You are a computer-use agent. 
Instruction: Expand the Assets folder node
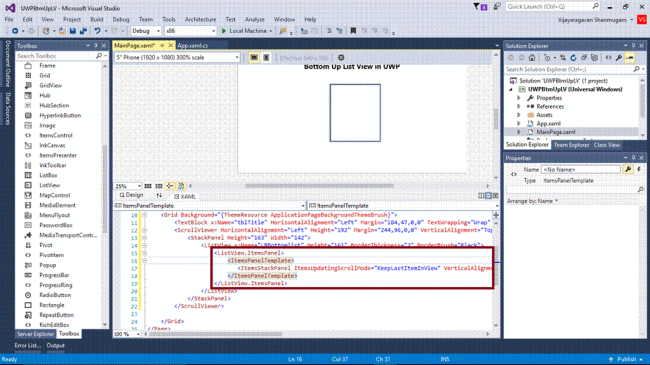coord(519,115)
